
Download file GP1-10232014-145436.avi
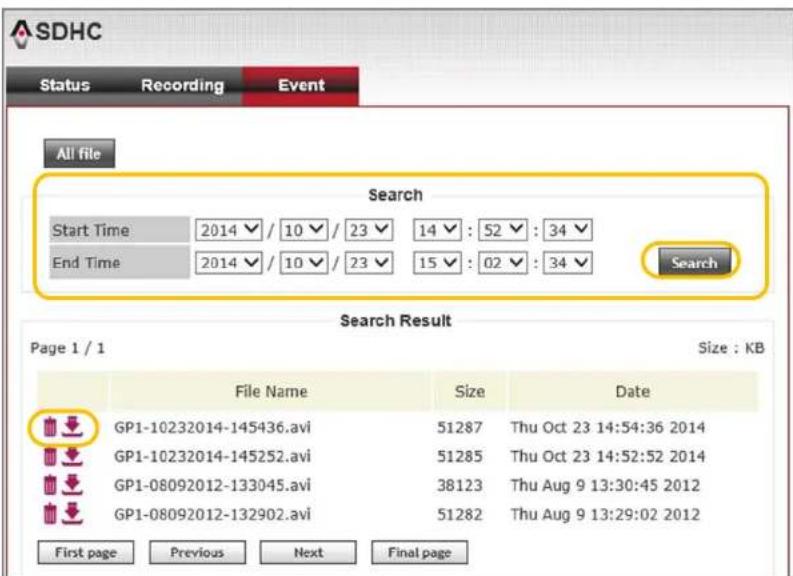(72, 427)
